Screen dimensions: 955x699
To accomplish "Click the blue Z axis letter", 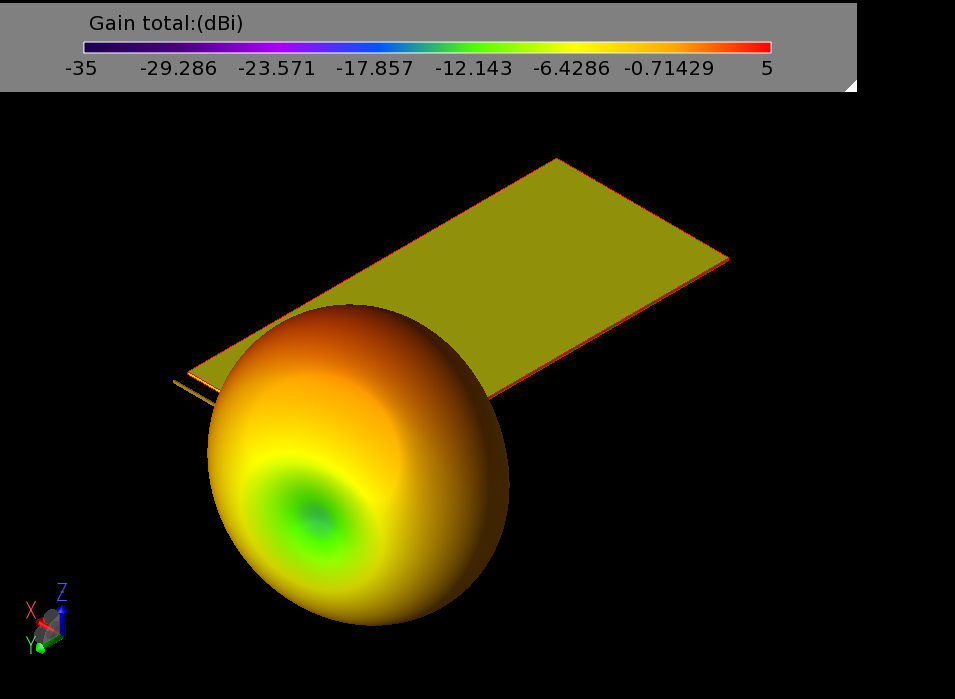I will (x=62, y=591).
